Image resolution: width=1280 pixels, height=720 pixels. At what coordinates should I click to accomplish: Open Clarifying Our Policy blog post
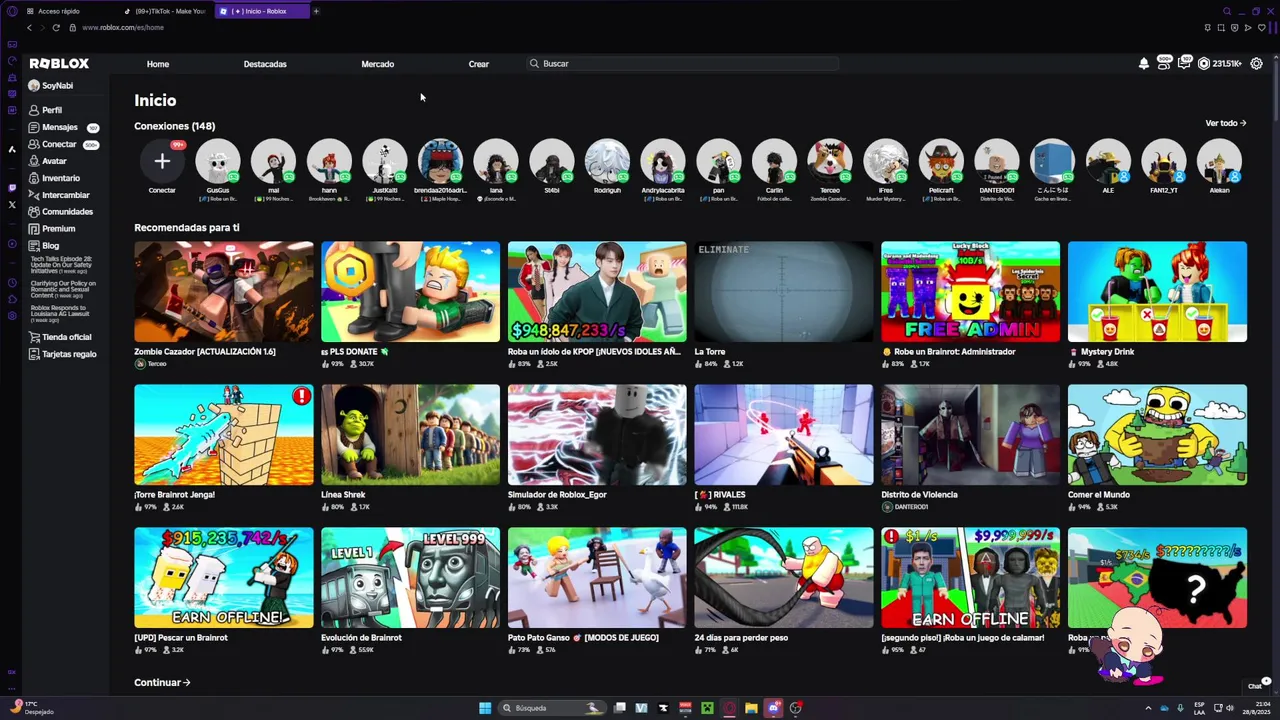coord(63,290)
